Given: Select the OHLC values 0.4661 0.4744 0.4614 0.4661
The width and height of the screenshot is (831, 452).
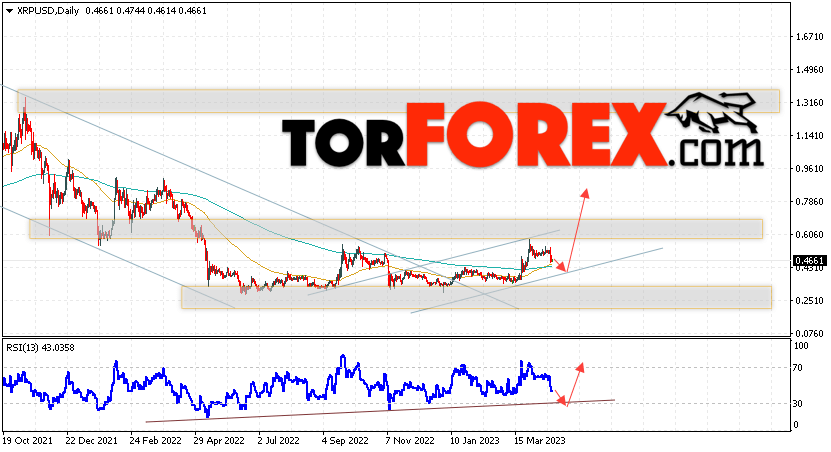Looking at the screenshot, I should (145, 11).
